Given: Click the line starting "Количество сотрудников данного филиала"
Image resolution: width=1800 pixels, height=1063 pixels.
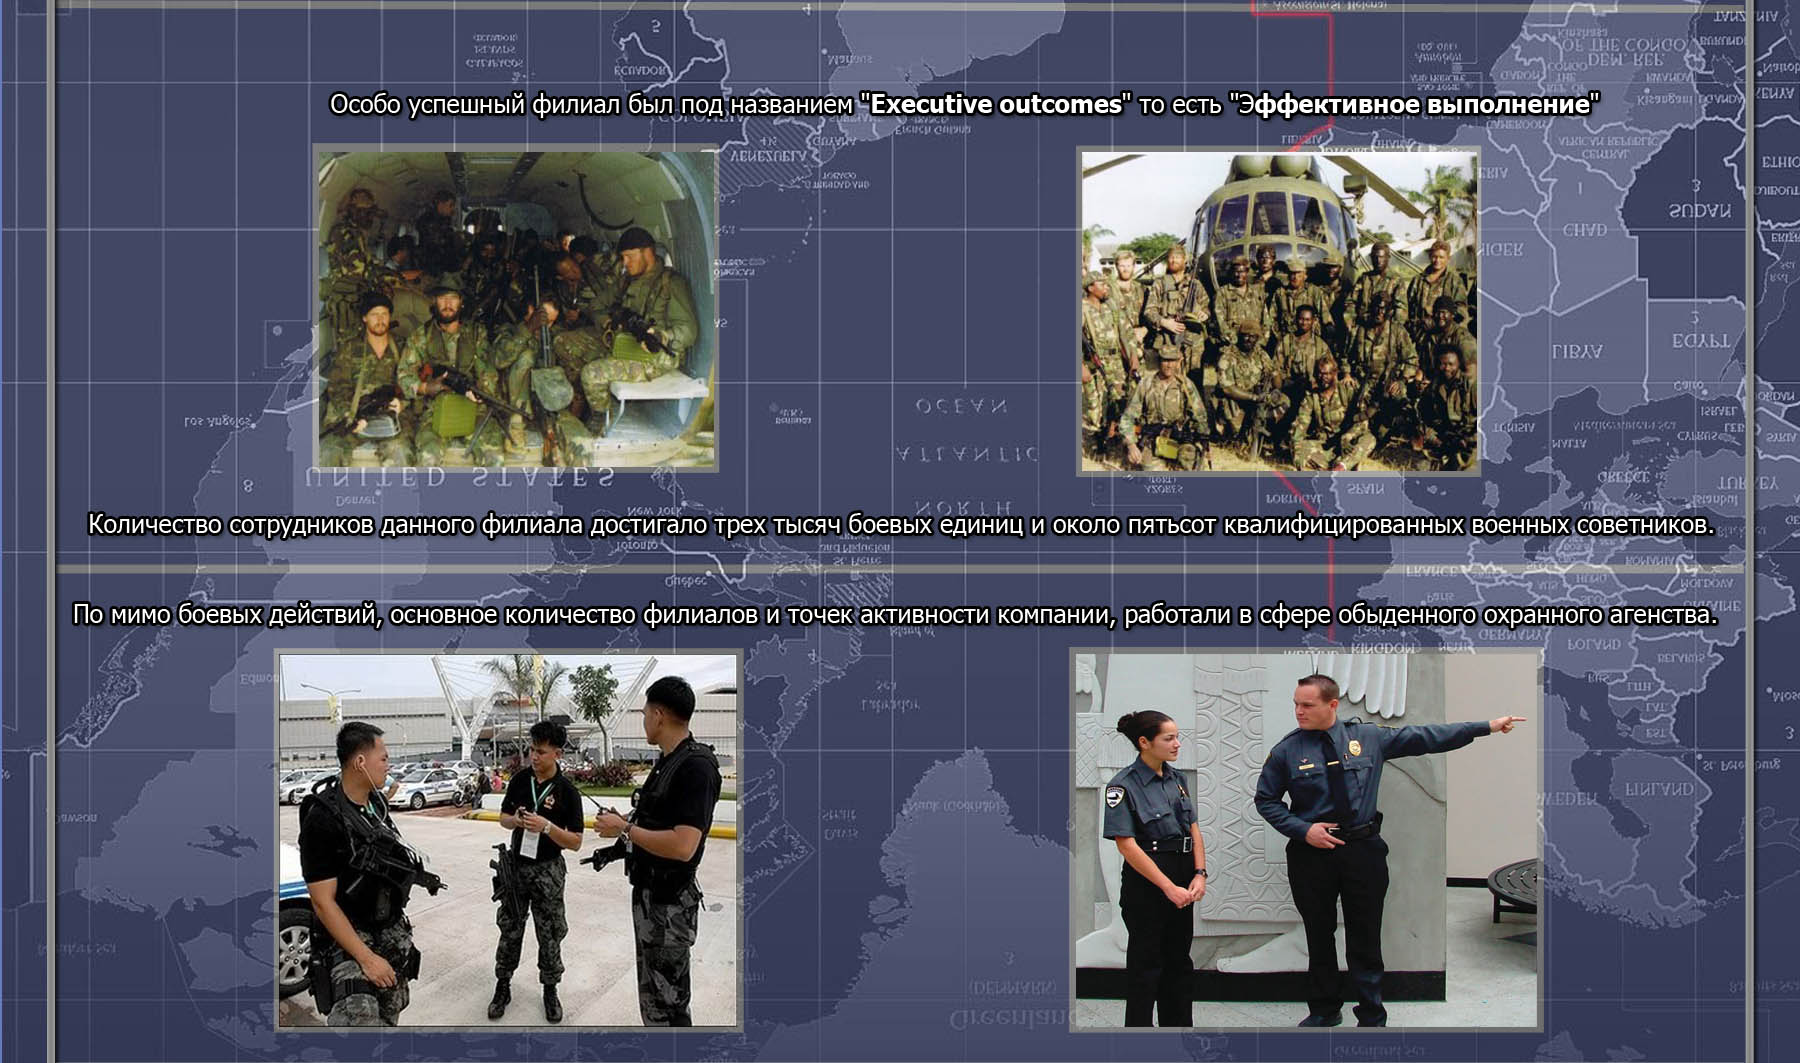Looking at the screenshot, I should pos(901,525).
